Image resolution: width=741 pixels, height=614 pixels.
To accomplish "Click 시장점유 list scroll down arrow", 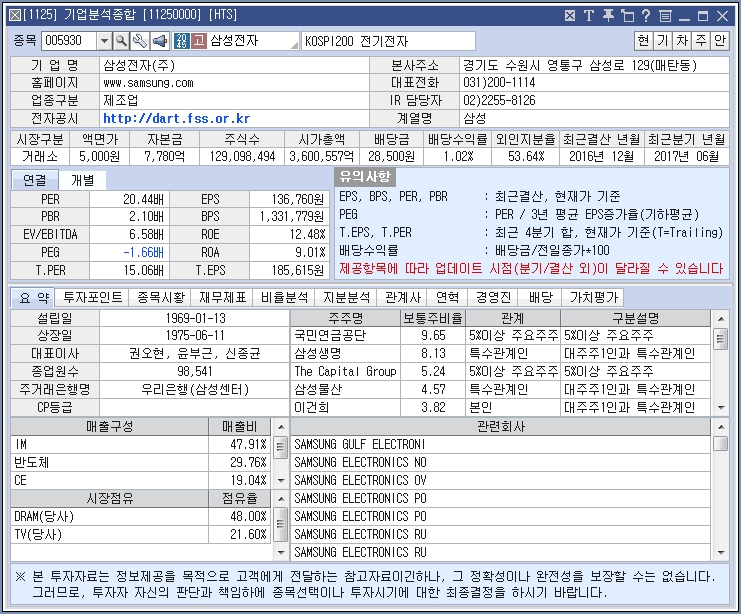I will (281, 552).
